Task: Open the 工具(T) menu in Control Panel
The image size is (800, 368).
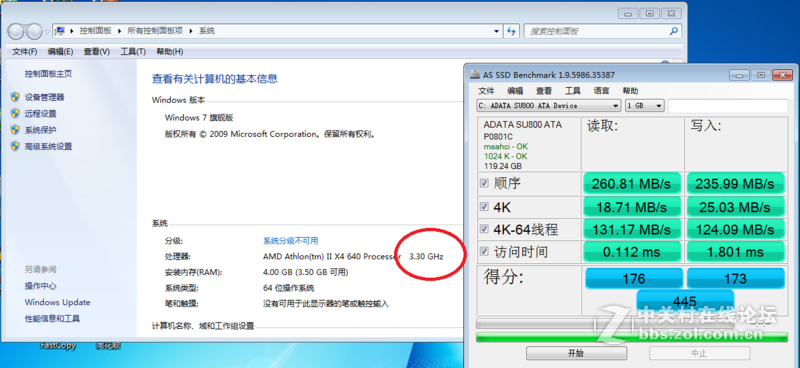Action: (x=133, y=52)
